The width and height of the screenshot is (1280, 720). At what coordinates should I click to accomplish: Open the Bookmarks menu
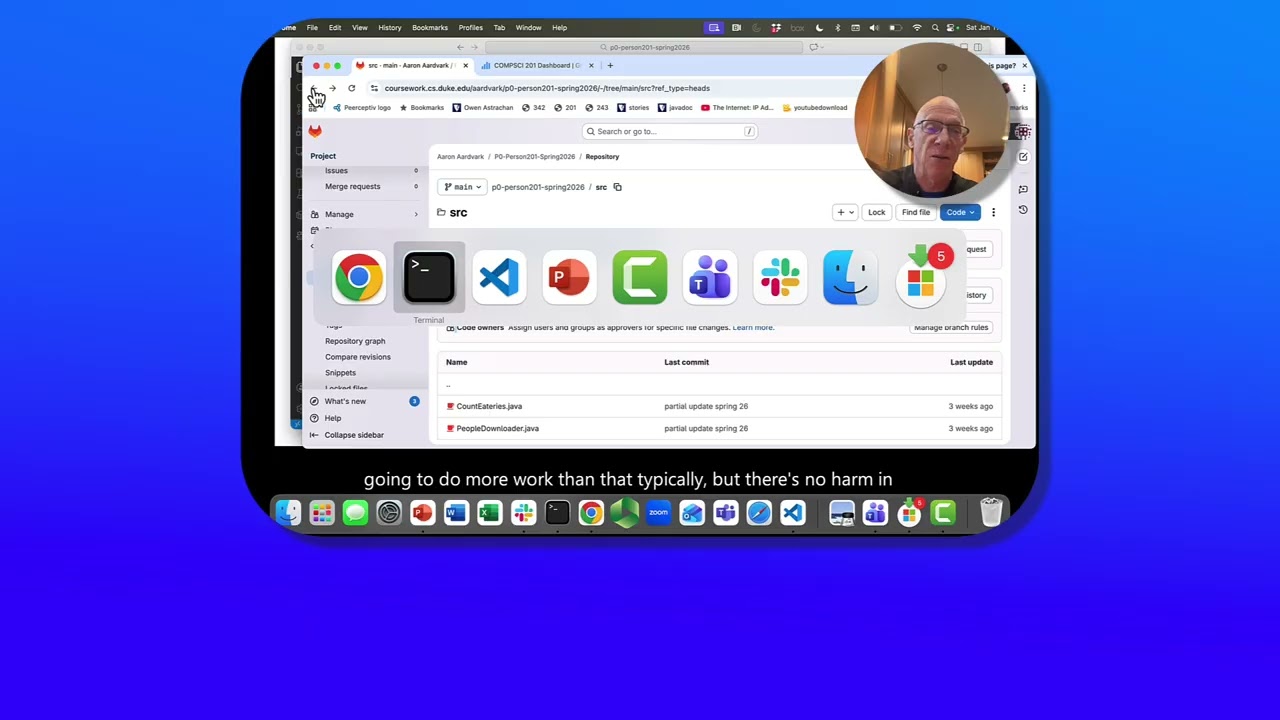point(430,28)
